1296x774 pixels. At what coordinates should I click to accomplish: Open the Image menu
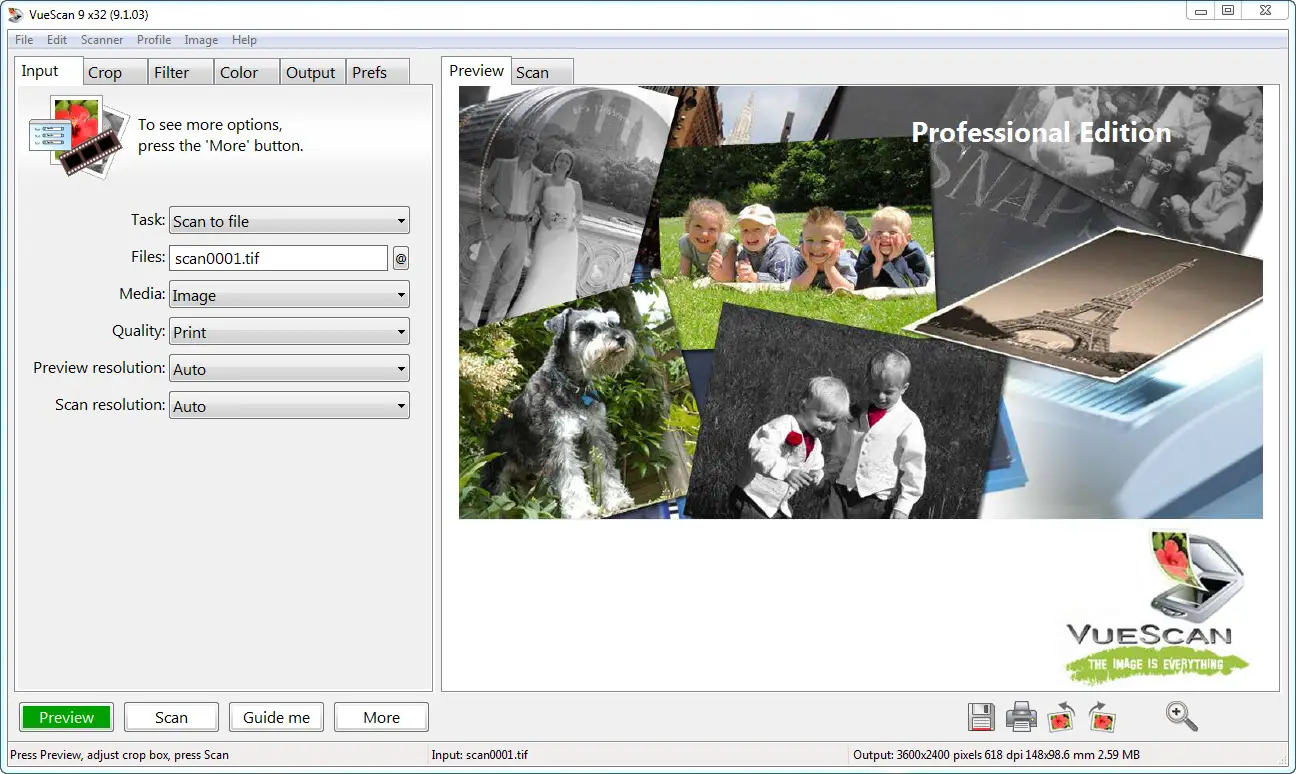[201, 40]
